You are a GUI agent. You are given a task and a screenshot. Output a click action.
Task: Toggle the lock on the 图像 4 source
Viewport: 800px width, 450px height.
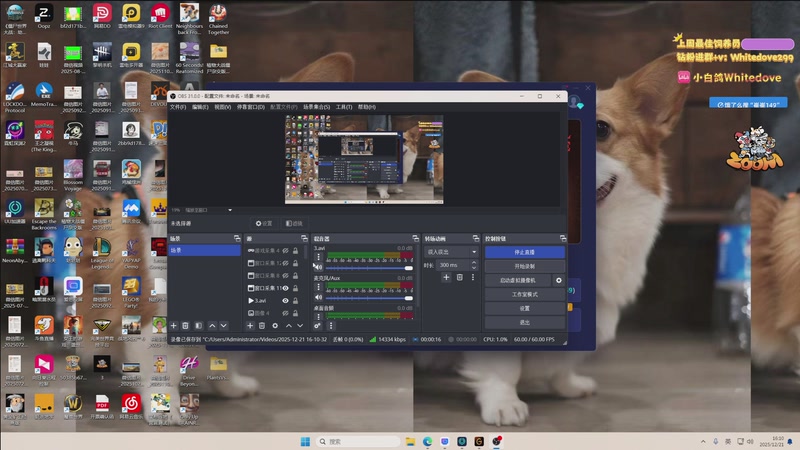click(x=295, y=313)
